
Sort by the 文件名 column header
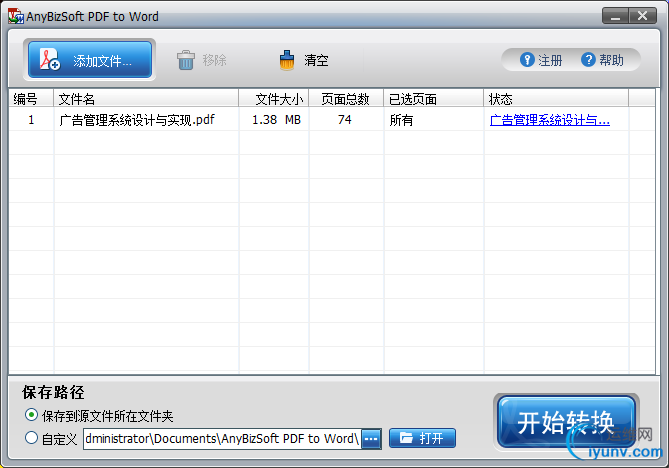point(146,99)
